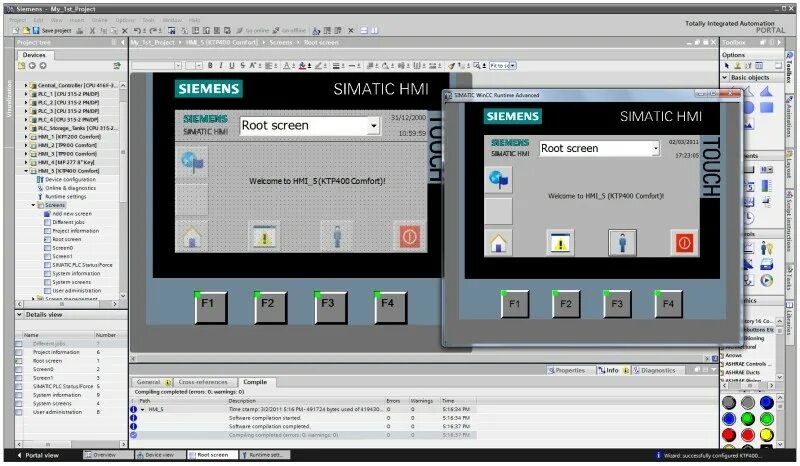Open the Edit menu

(38, 20)
